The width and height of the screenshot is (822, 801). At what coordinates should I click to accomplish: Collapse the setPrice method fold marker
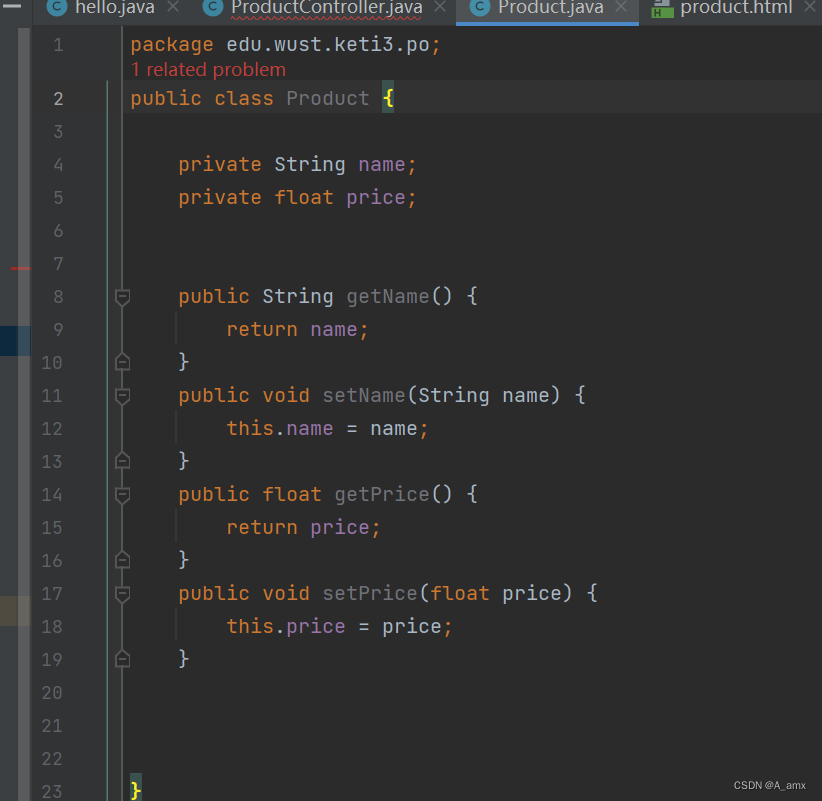(122, 594)
